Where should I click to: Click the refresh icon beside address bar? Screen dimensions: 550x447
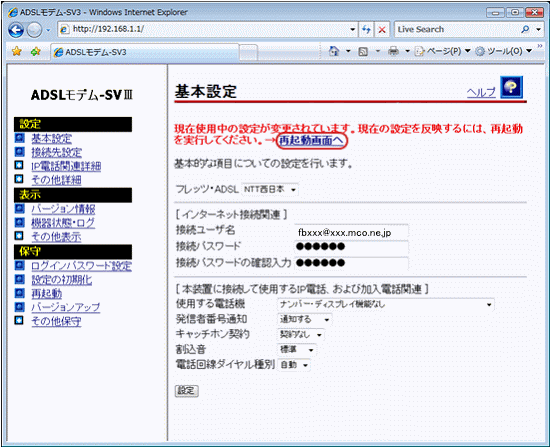tap(366, 29)
